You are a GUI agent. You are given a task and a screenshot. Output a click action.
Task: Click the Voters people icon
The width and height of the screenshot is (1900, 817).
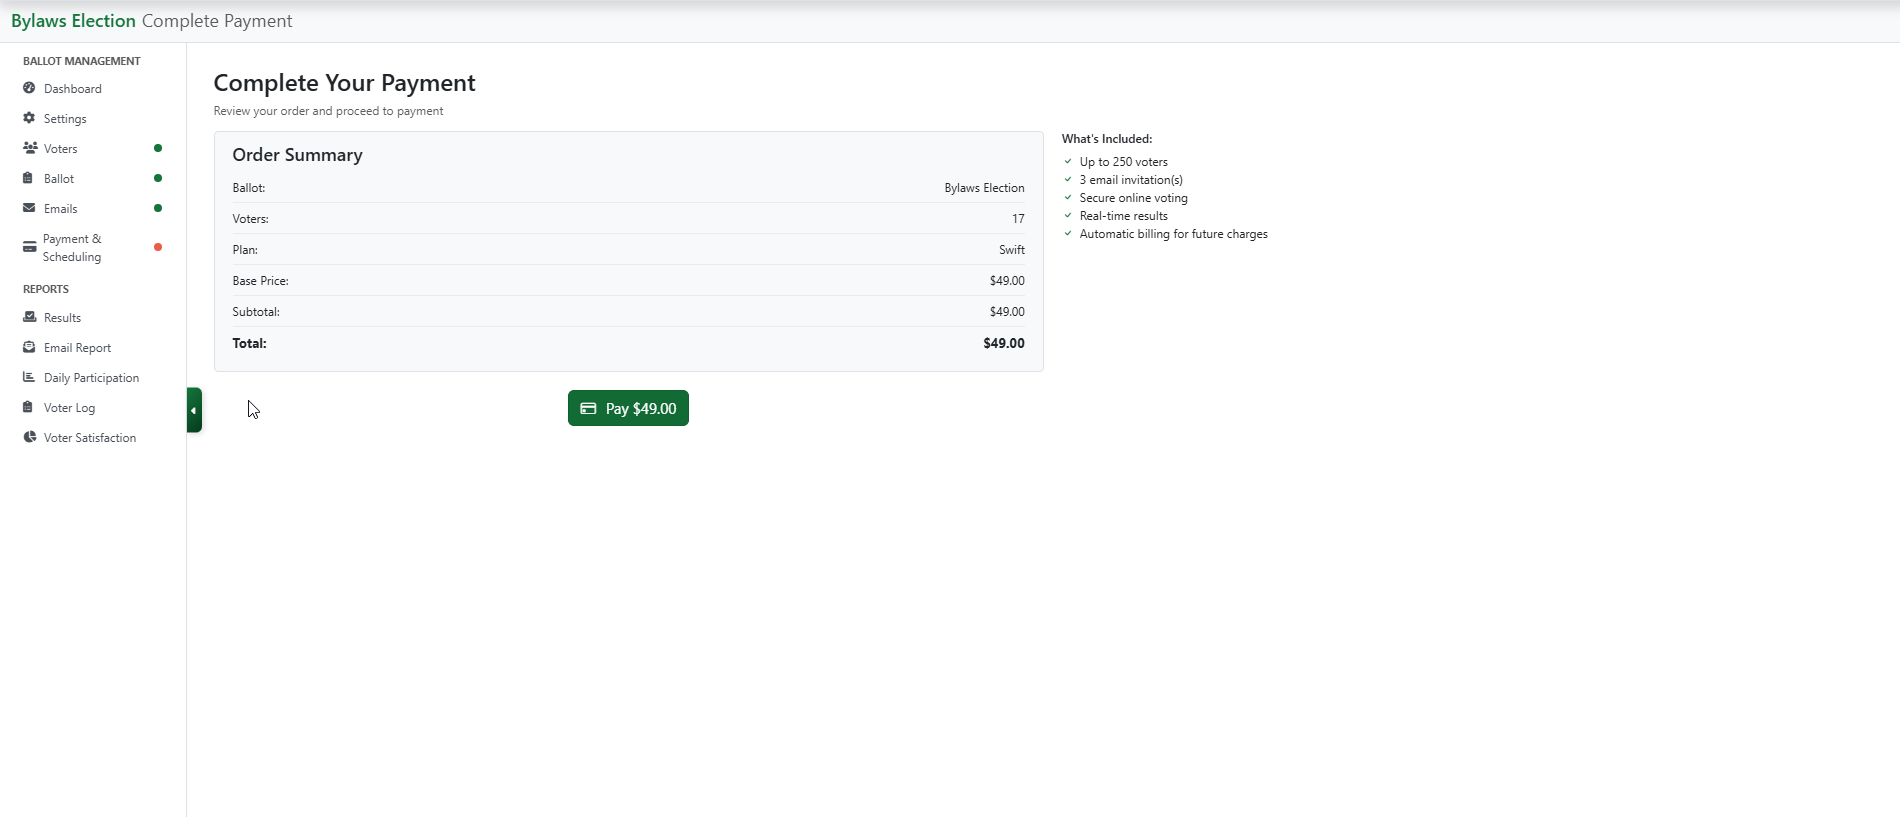(30, 148)
